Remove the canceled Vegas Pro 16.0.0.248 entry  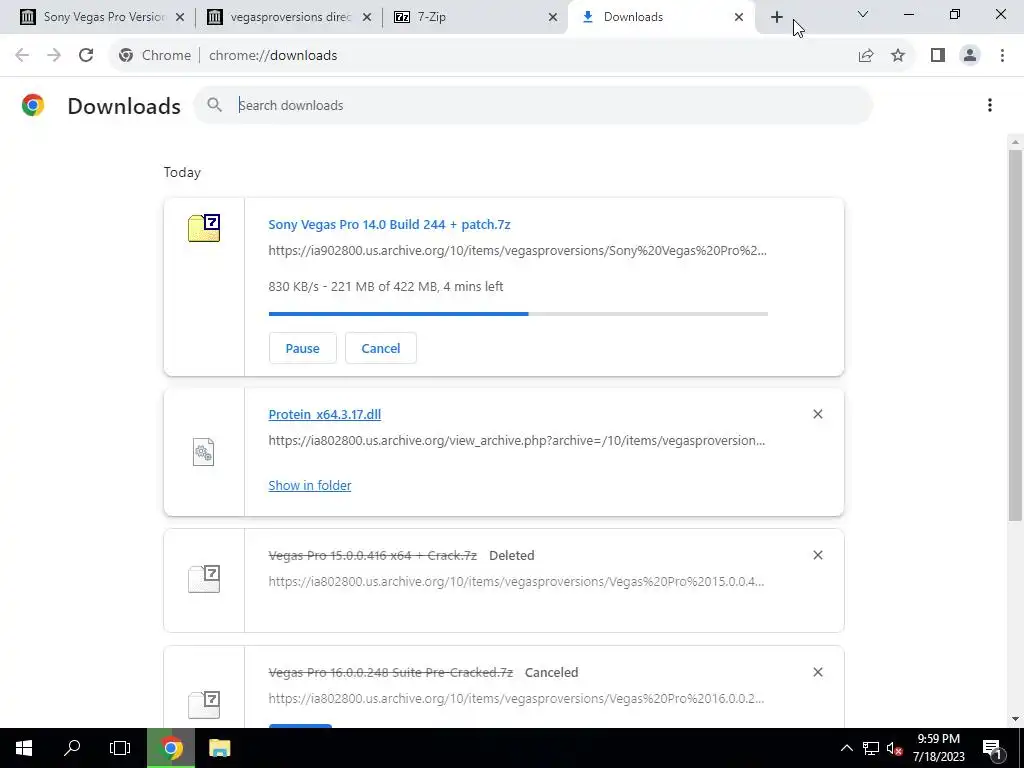click(818, 672)
